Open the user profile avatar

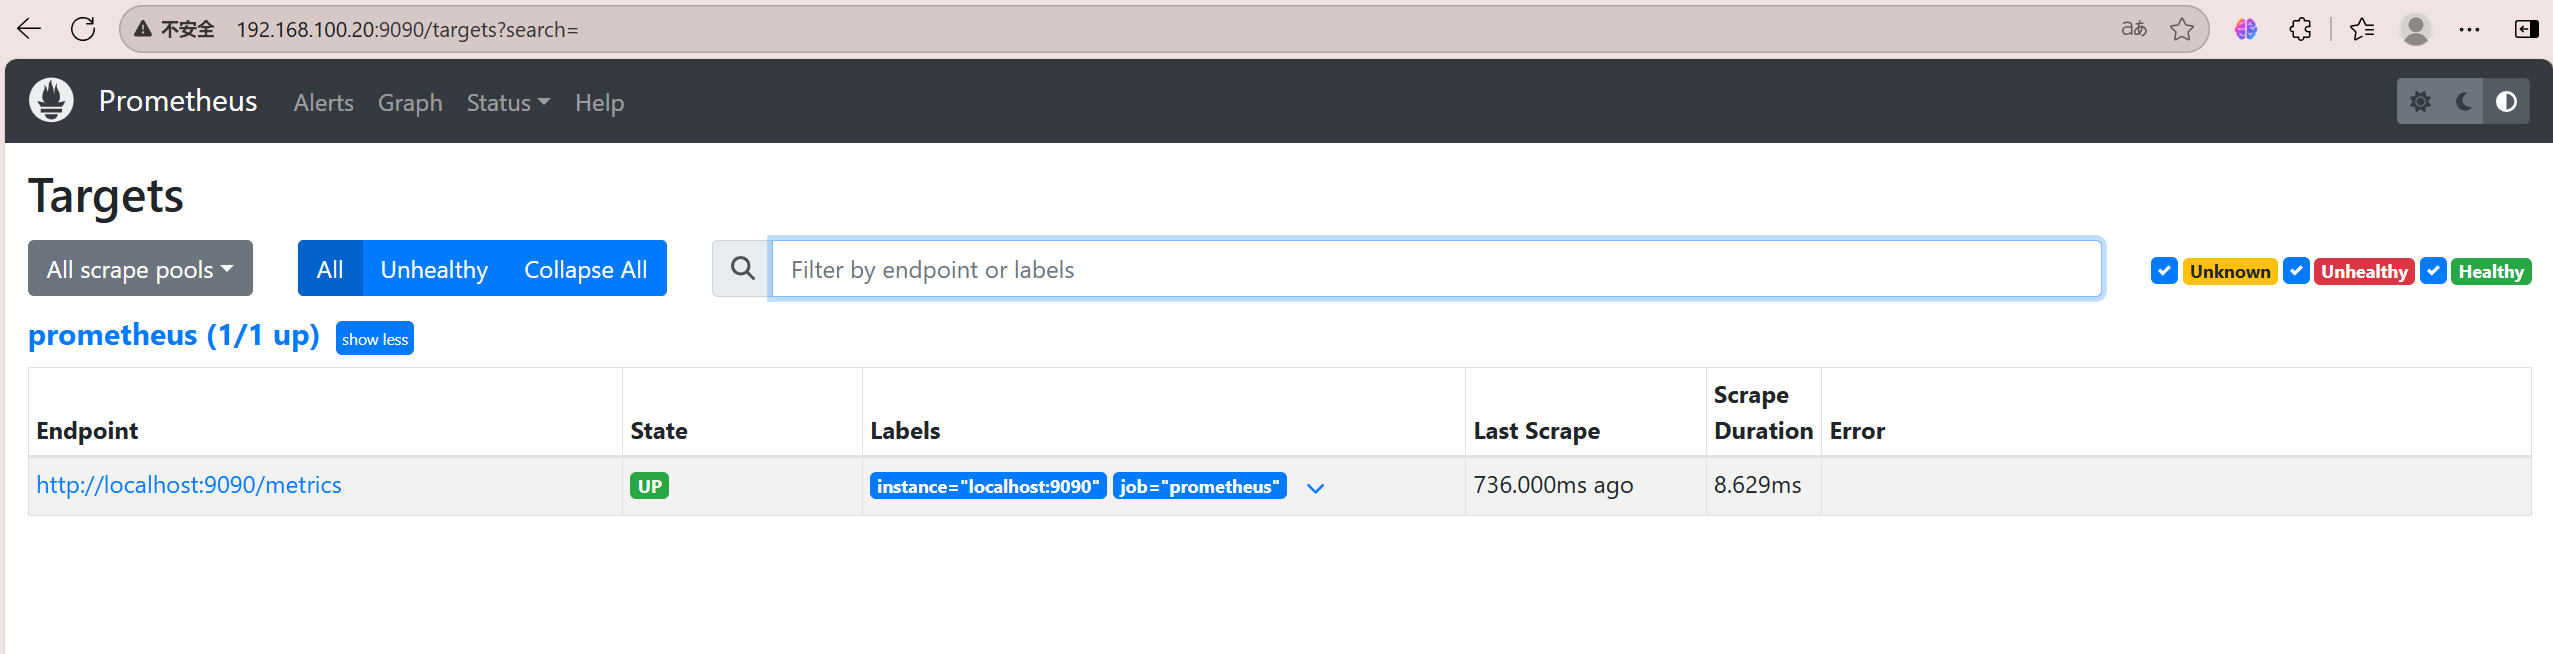2415,29
